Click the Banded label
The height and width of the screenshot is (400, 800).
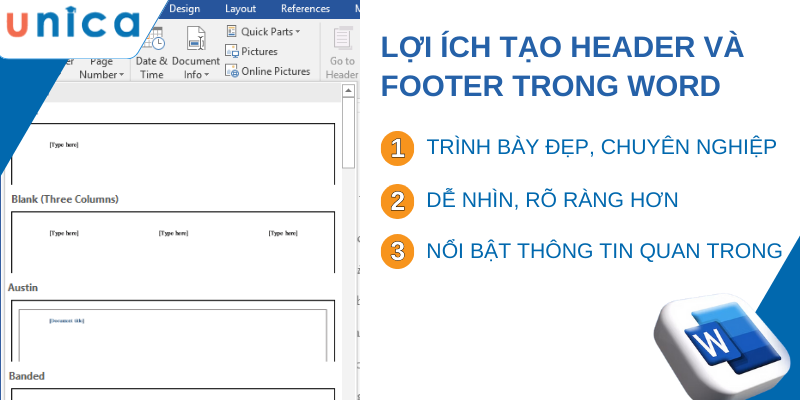click(x=27, y=376)
